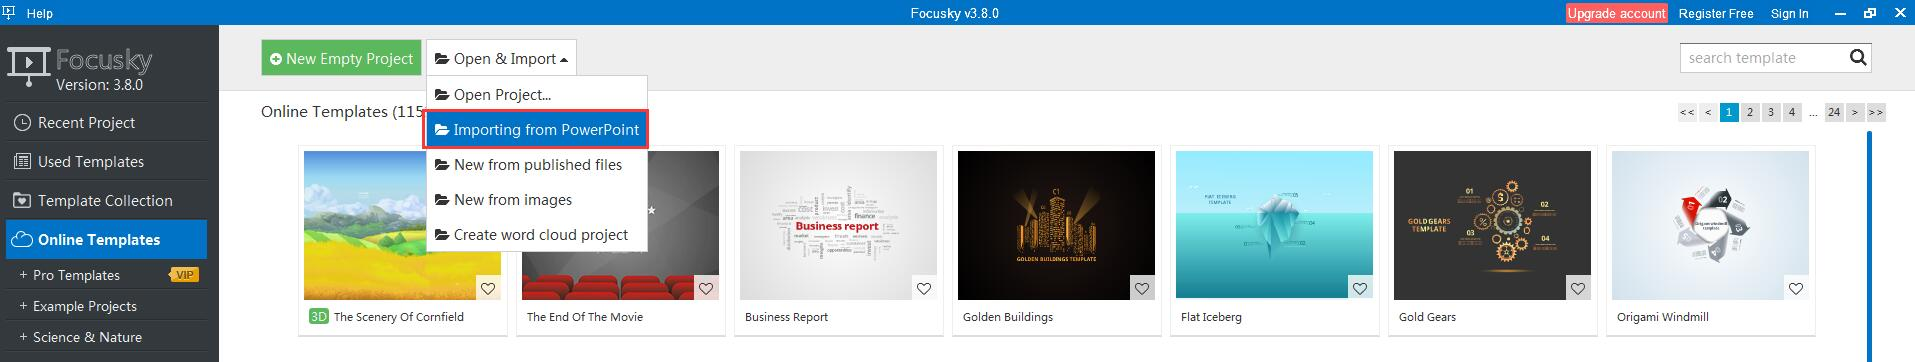Minimize the Focusky window
The height and width of the screenshot is (362, 1915).
click(1841, 13)
